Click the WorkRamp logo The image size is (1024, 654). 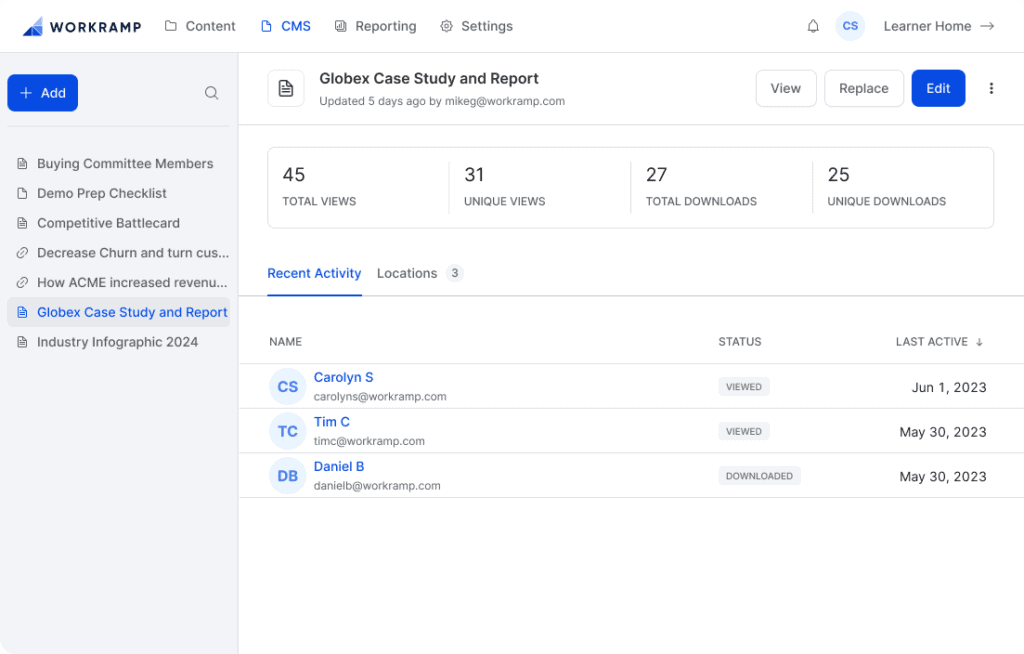82,26
